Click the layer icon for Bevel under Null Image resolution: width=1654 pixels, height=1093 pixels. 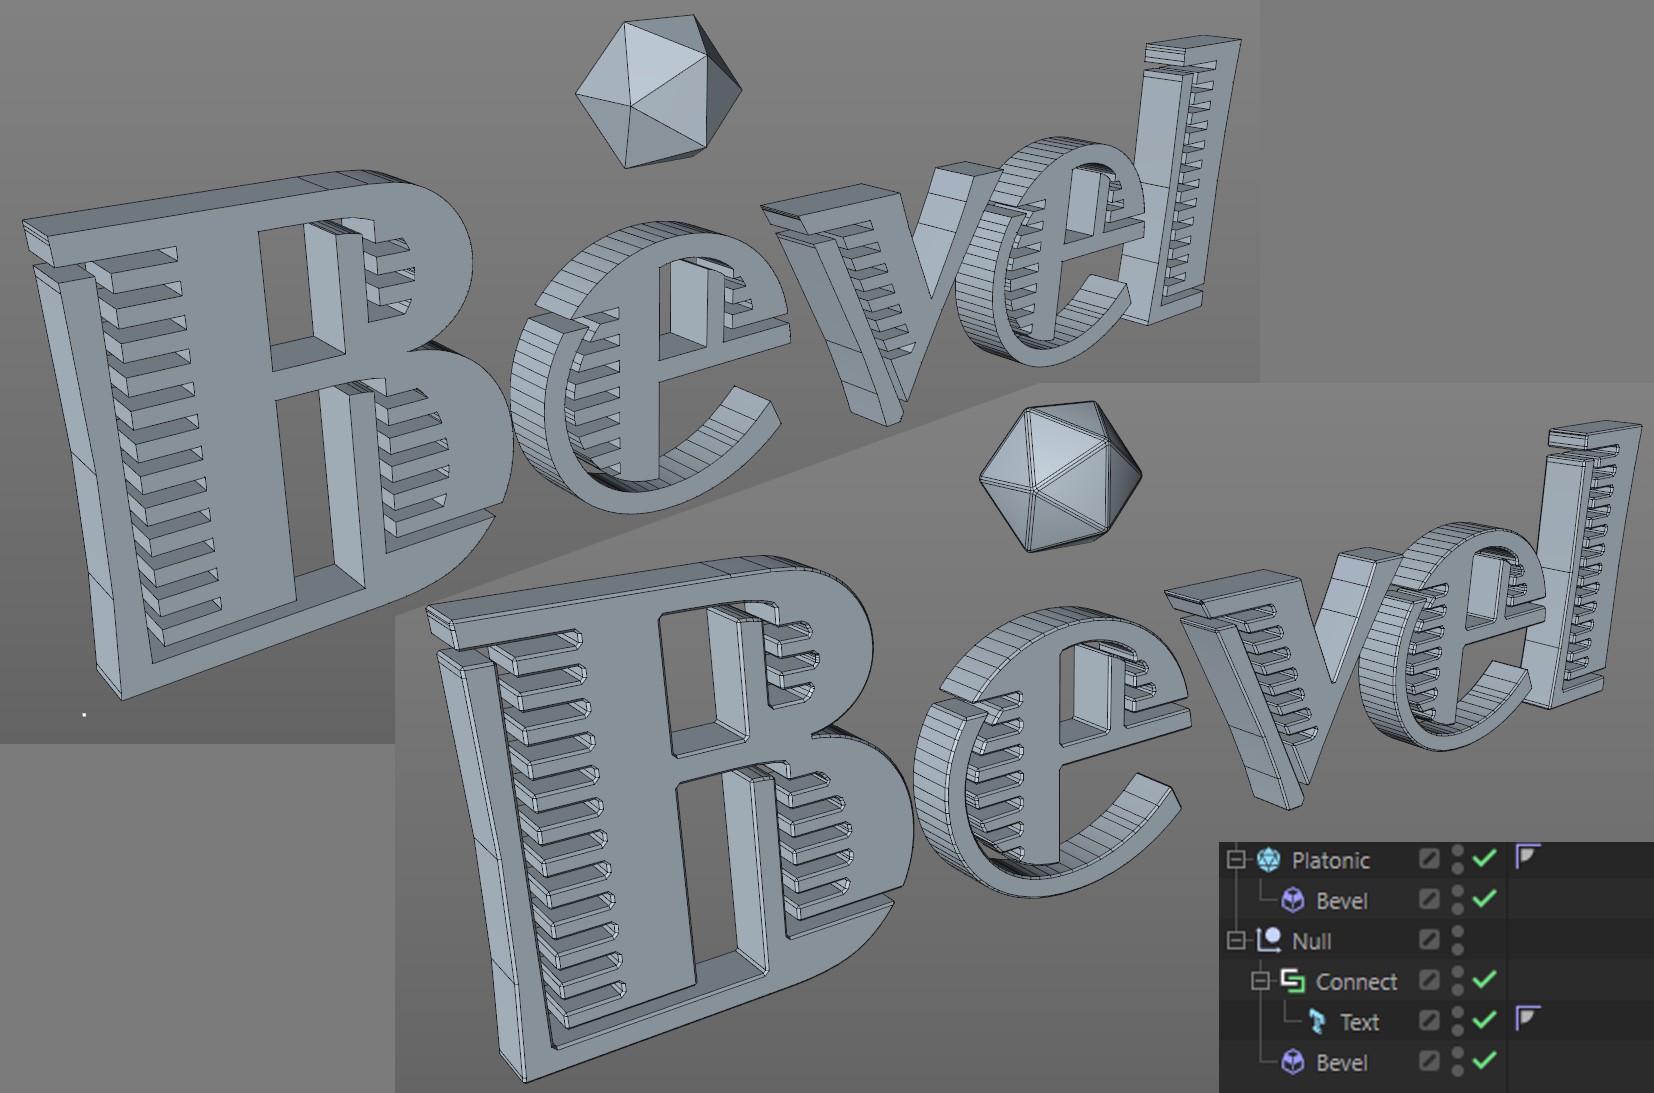pyautogui.click(x=1429, y=1061)
